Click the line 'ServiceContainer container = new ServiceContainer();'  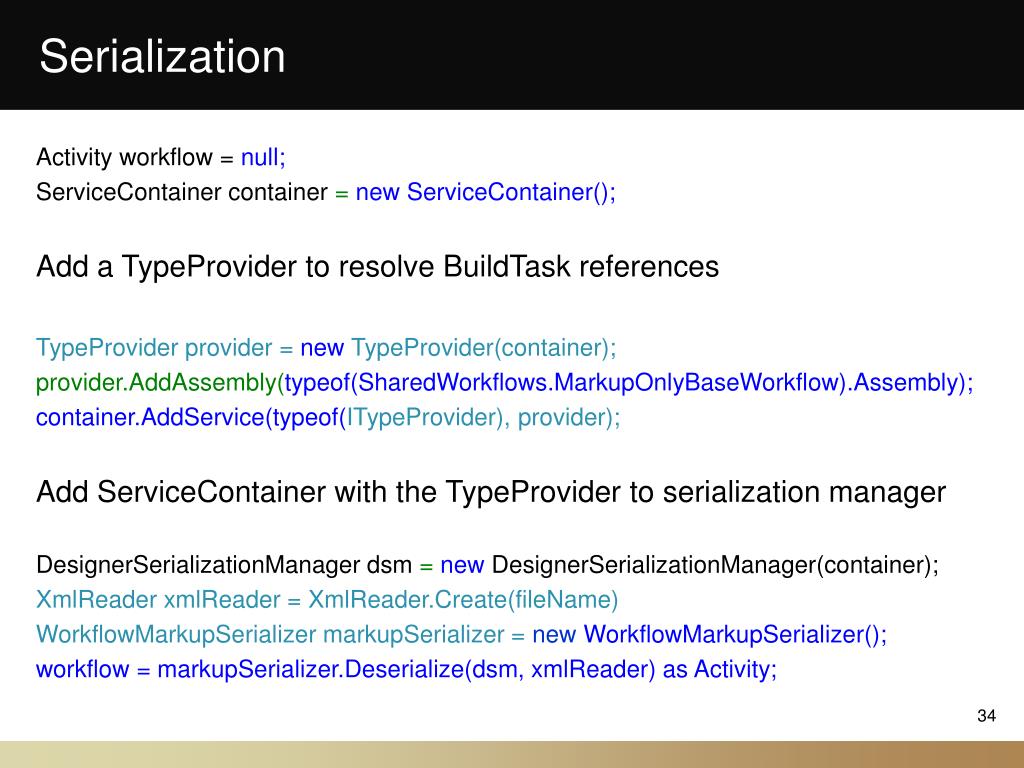point(326,192)
